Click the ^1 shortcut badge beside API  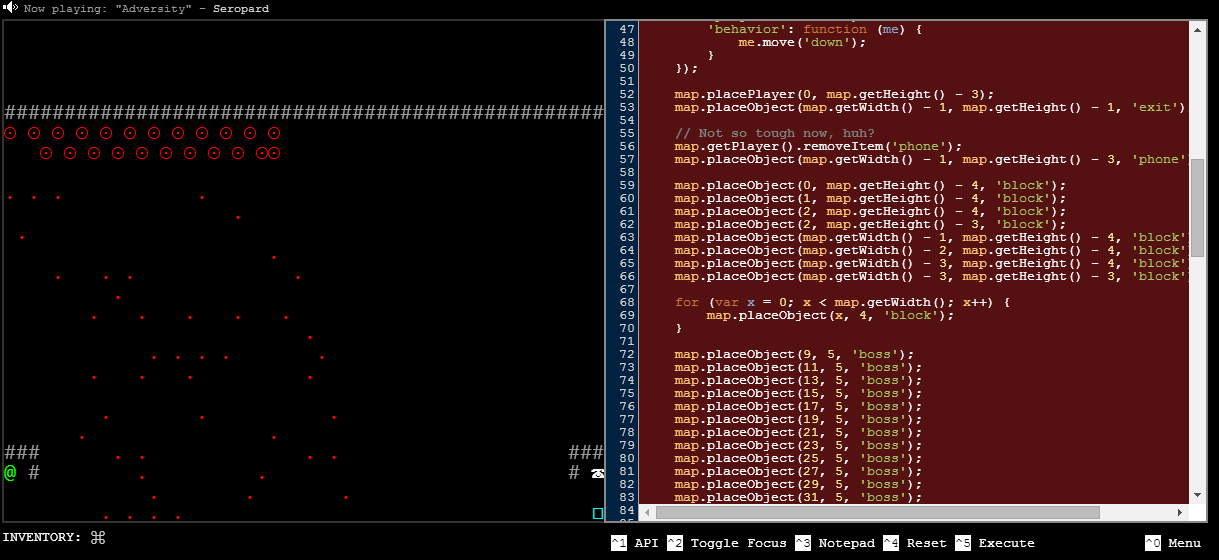coord(618,543)
